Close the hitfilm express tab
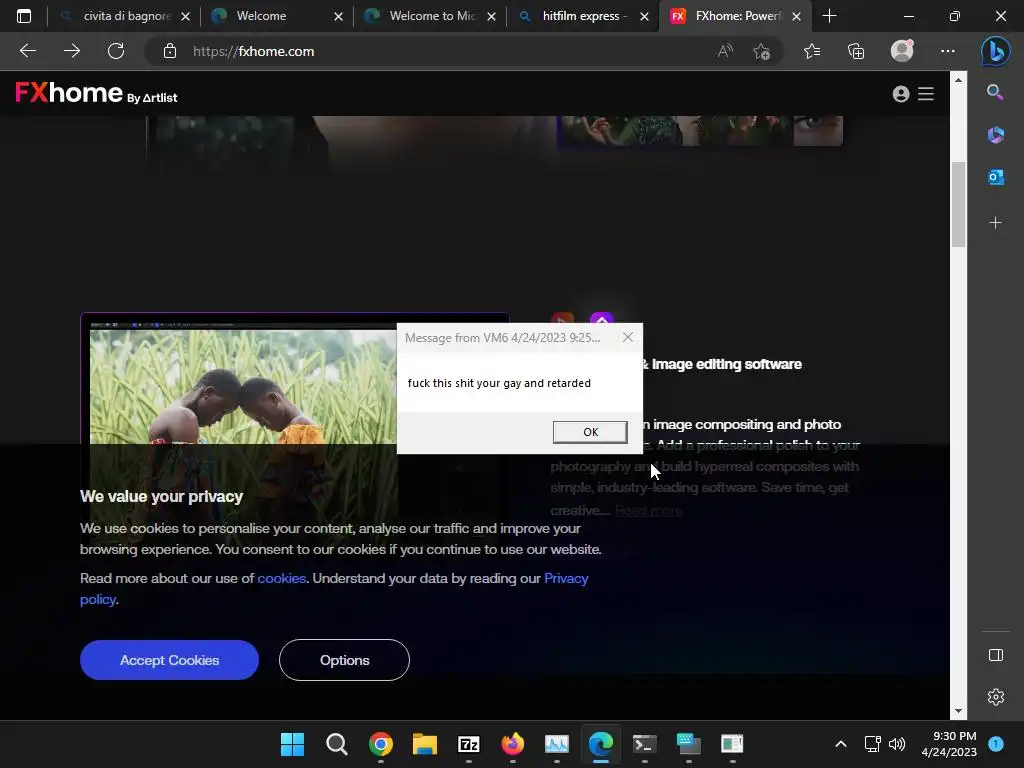Screen dimensions: 1024x768 click(x=644, y=16)
